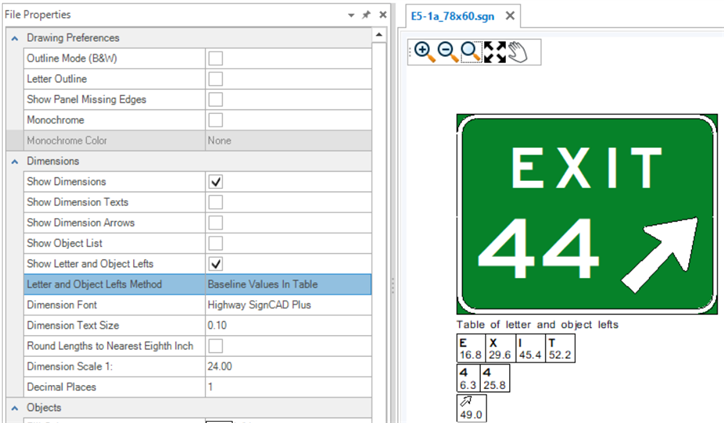Click the Dimension Text Size value field

287,326
